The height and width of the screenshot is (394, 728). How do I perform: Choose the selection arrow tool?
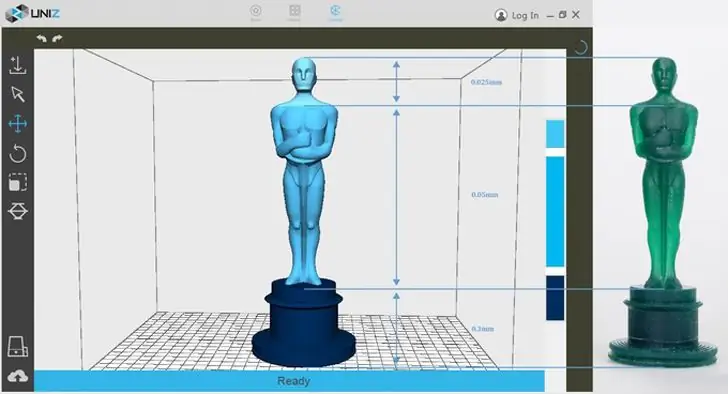(x=18, y=94)
